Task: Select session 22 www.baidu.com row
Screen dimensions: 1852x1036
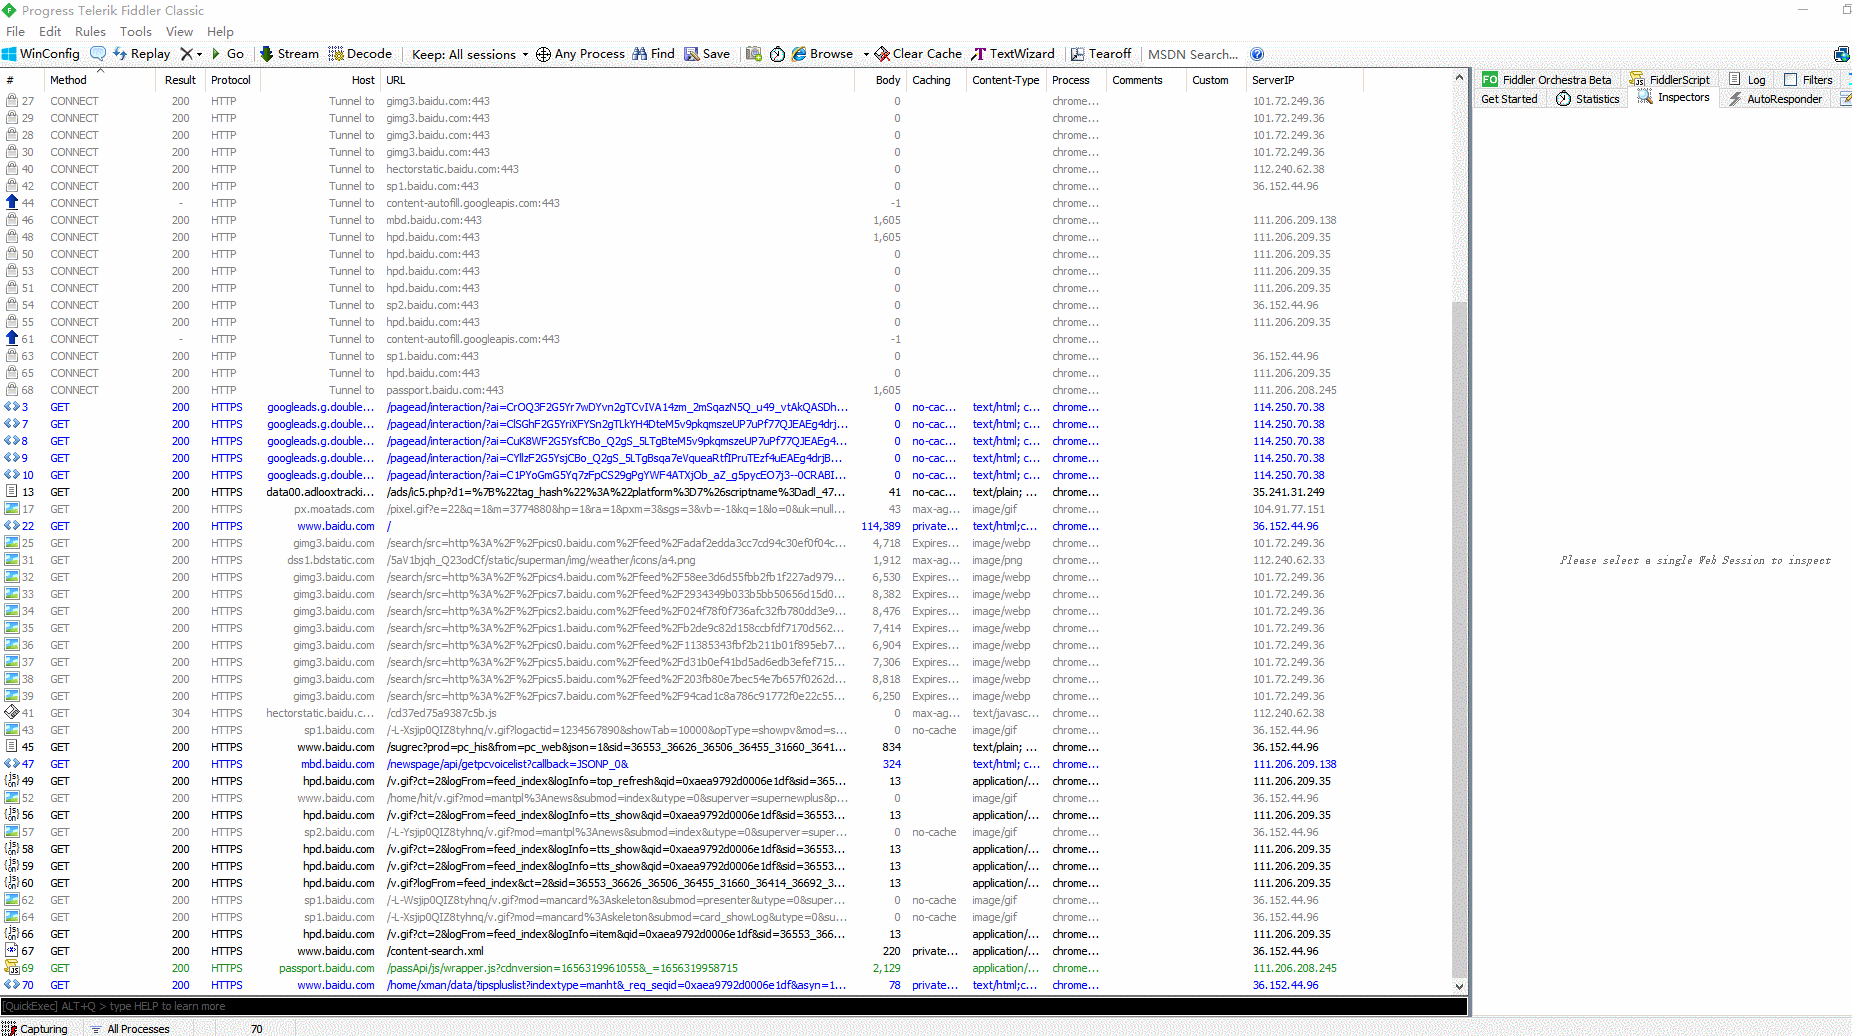Action: point(725,526)
